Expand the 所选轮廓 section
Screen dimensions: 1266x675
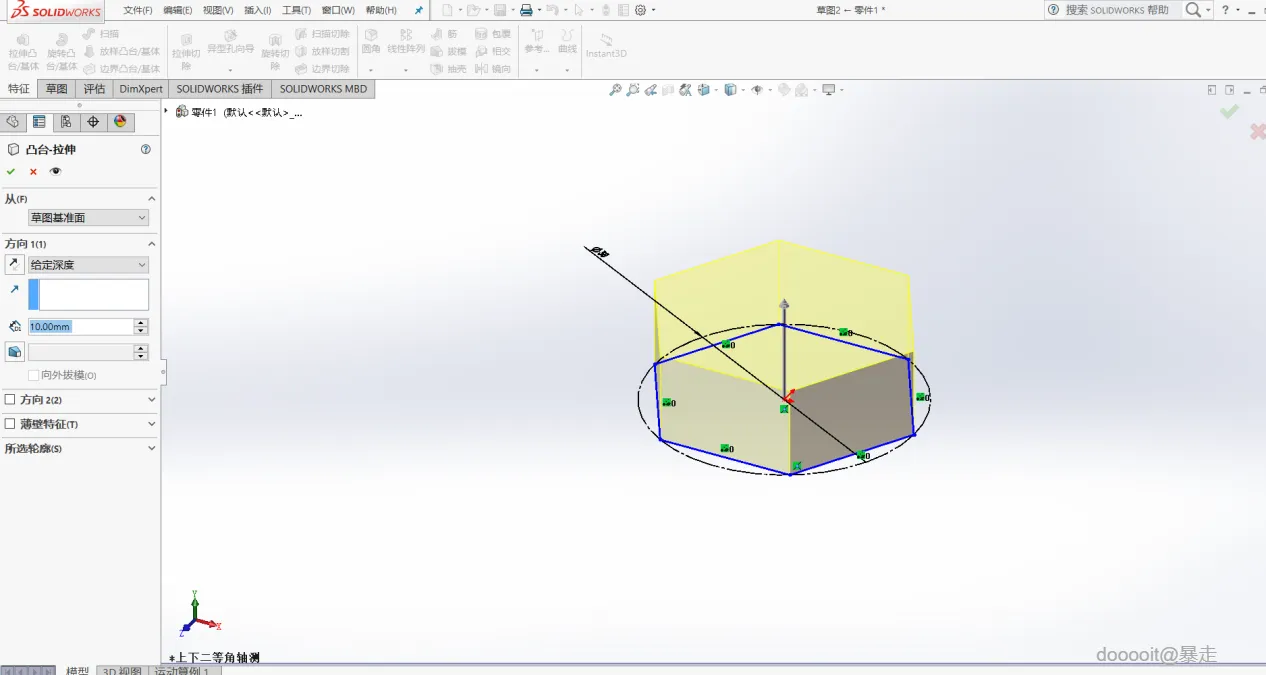[x=152, y=448]
